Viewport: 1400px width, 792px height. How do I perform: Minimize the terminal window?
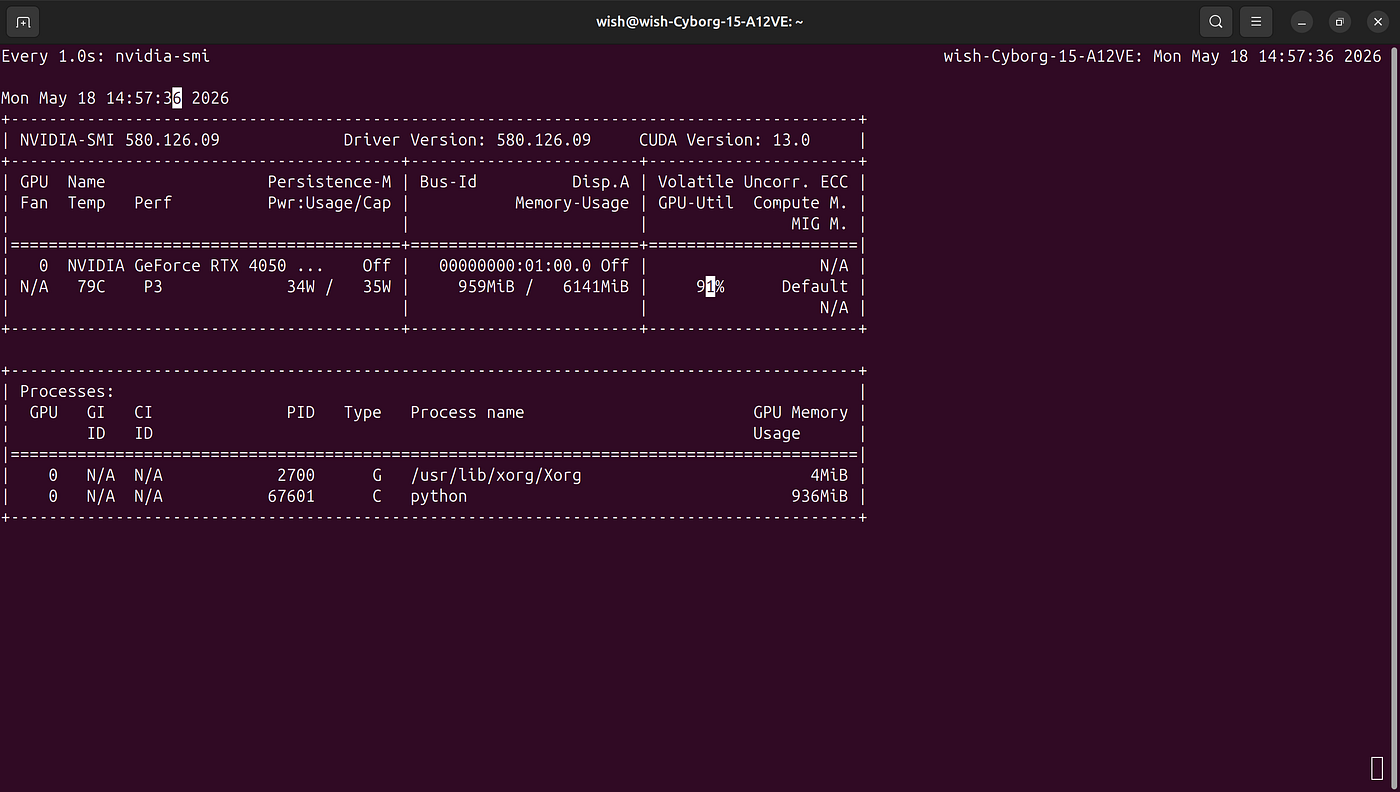(1302, 21)
